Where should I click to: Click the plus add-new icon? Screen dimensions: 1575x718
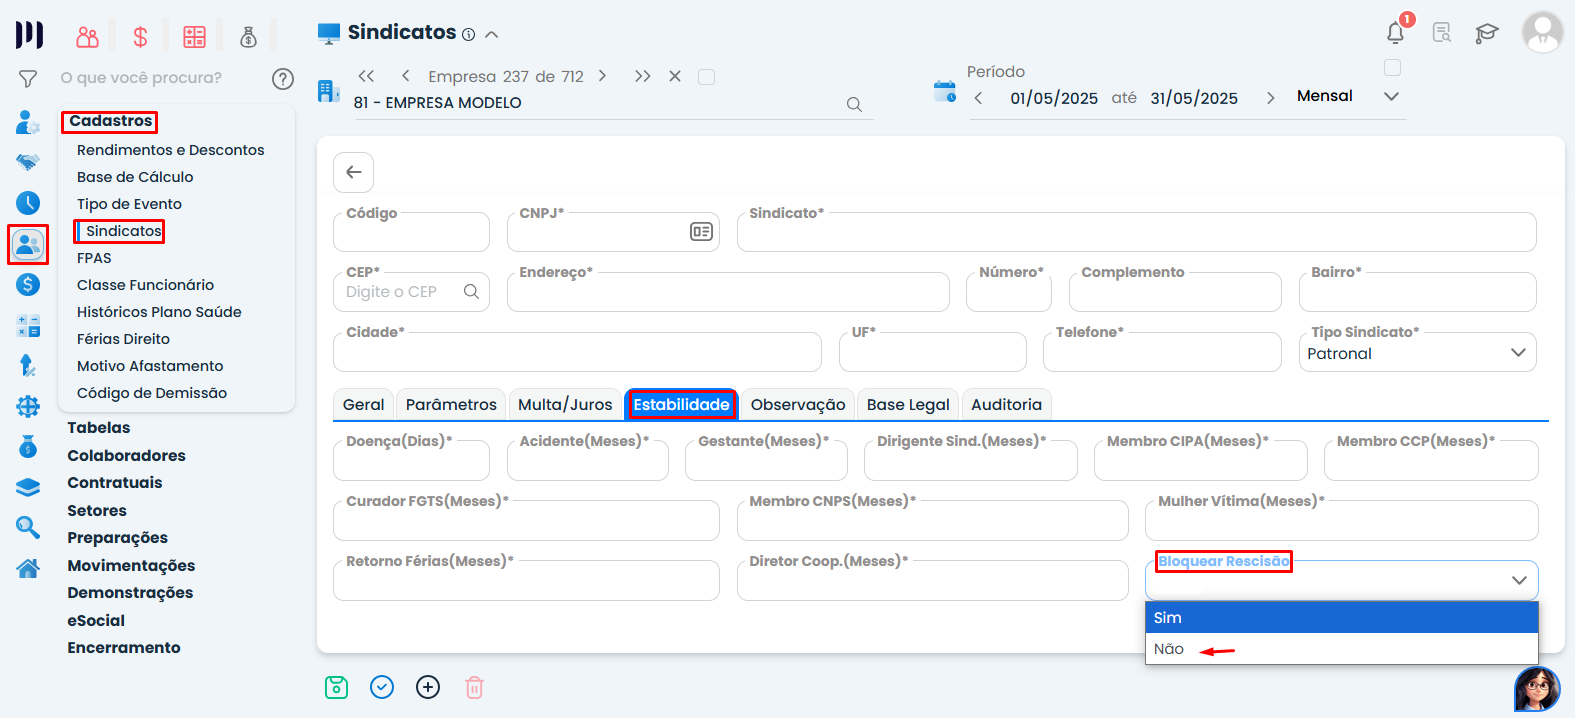tap(428, 687)
